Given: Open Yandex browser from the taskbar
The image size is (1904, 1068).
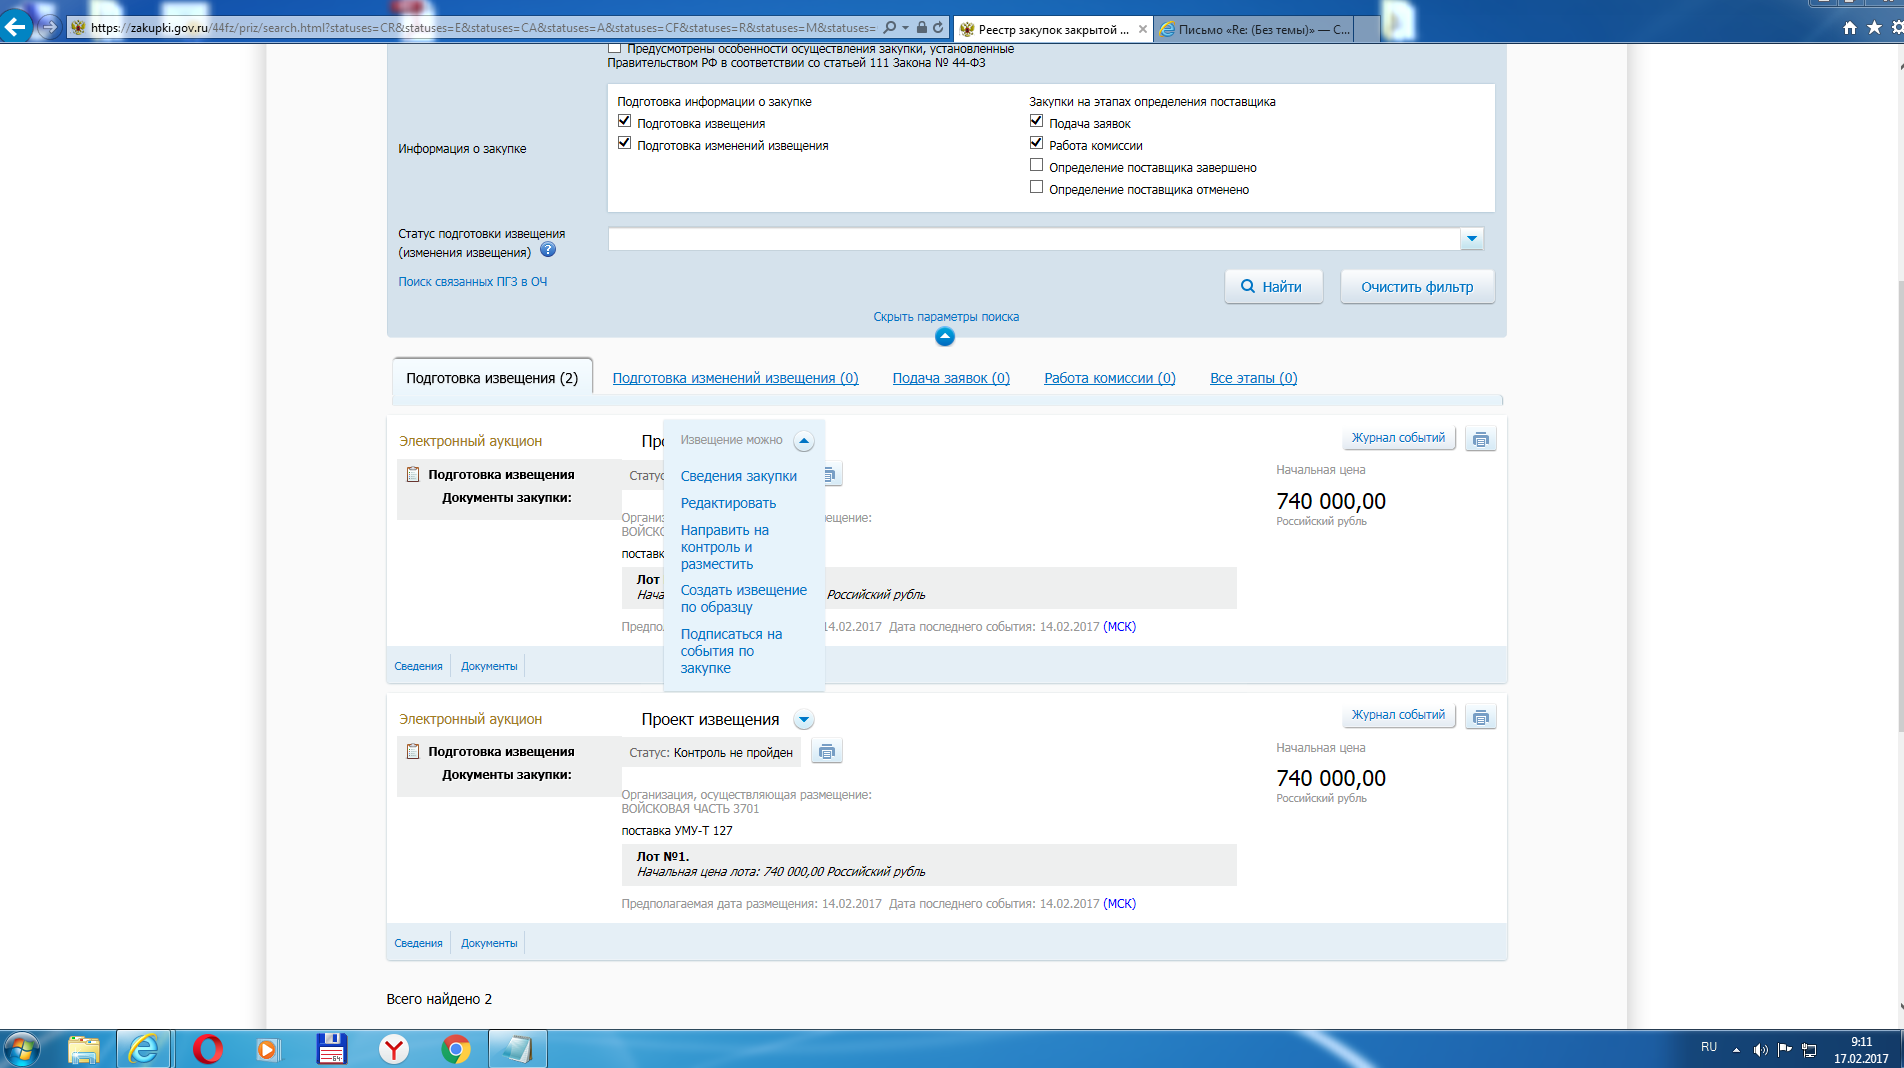Looking at the screenshot, I should coord(394,1049).
